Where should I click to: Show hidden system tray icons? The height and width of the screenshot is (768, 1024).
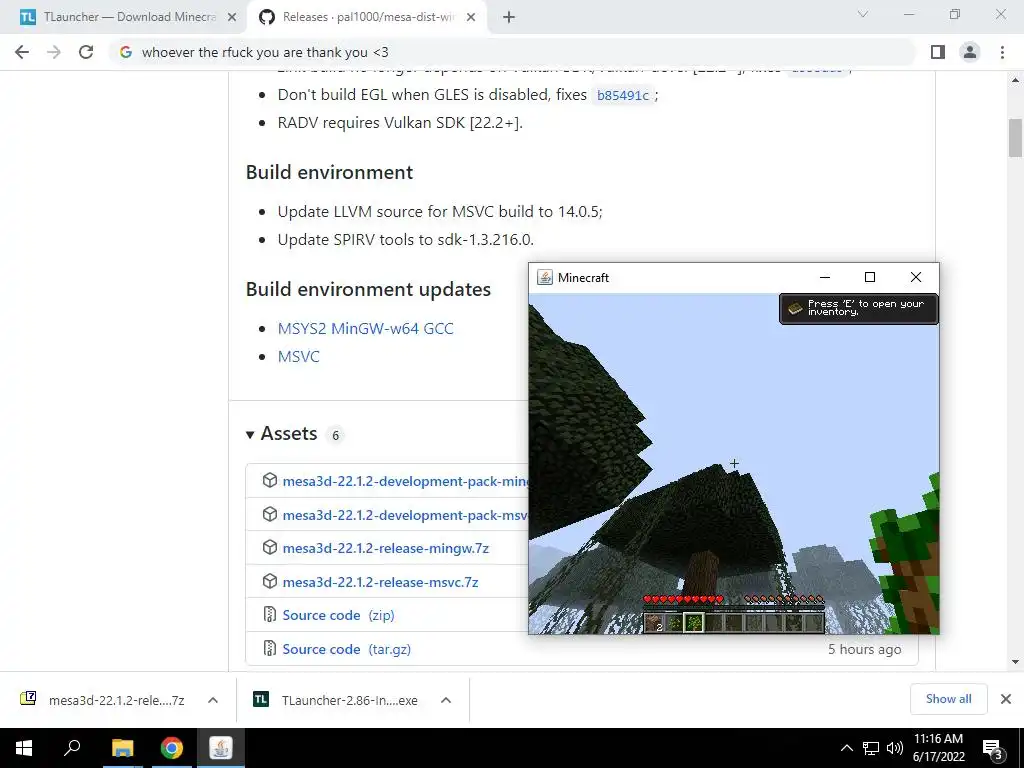(846, 748)
